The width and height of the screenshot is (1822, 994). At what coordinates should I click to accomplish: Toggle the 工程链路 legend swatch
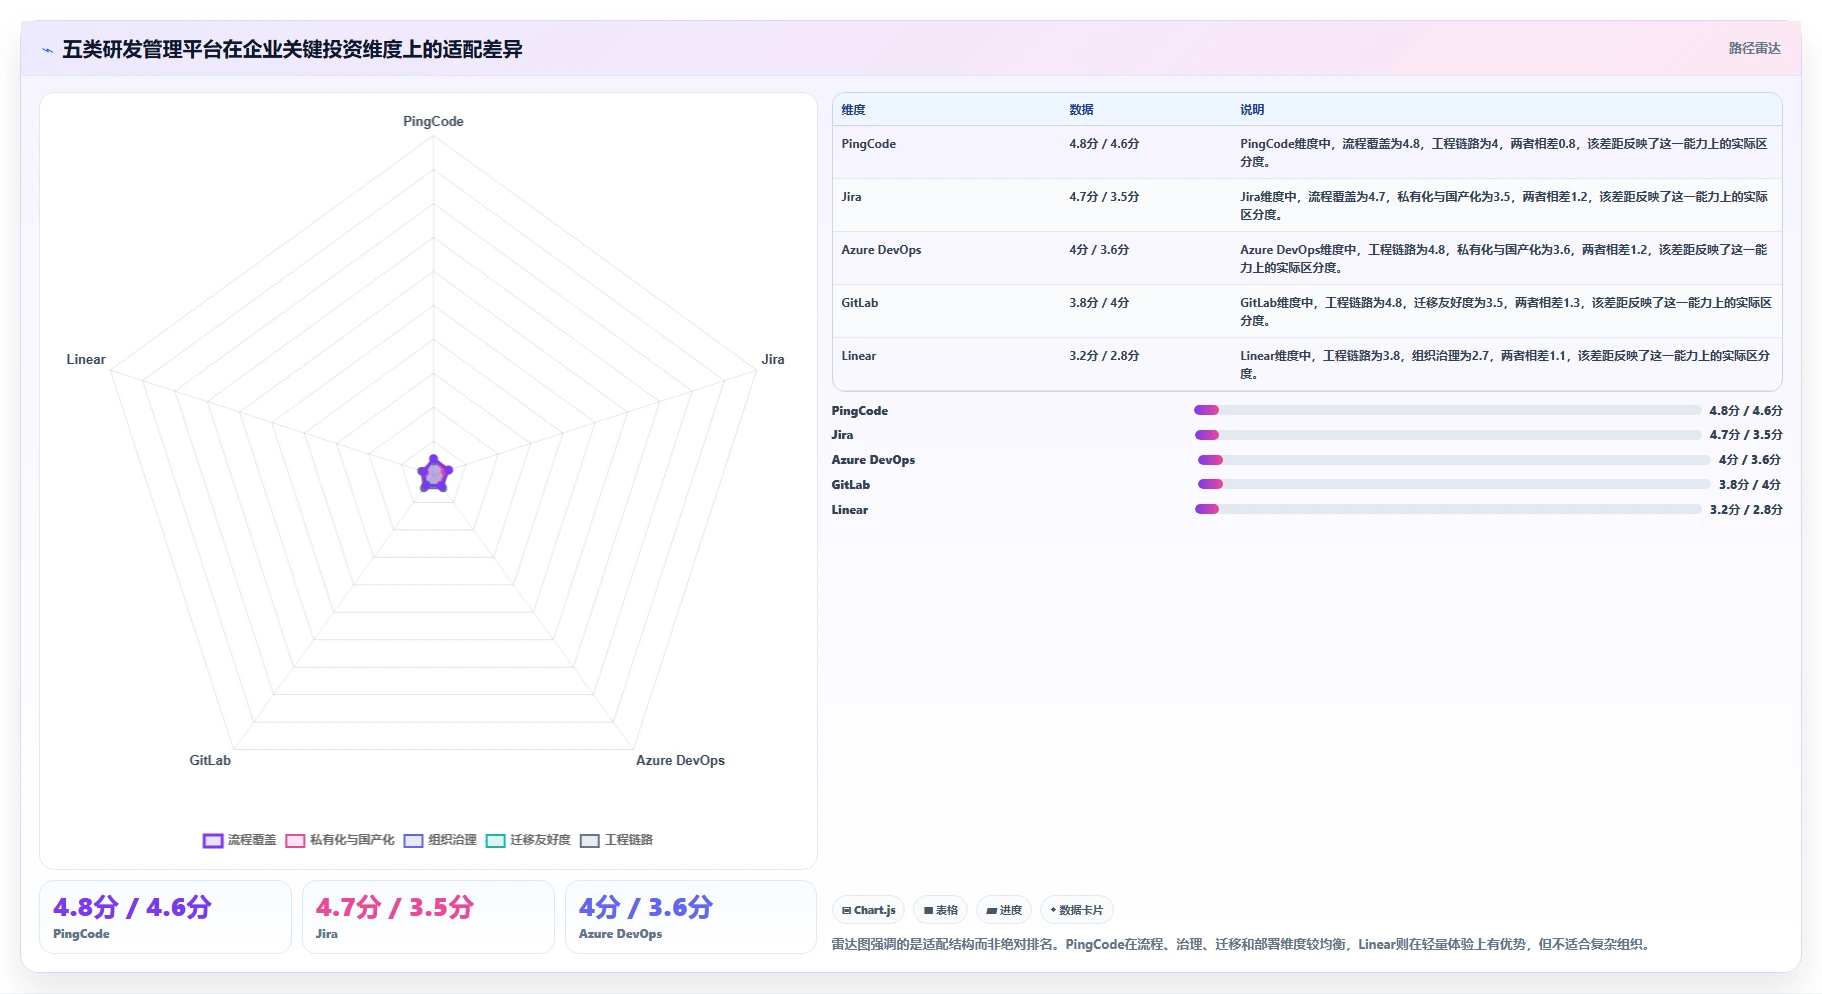click(x=590, y=841)
